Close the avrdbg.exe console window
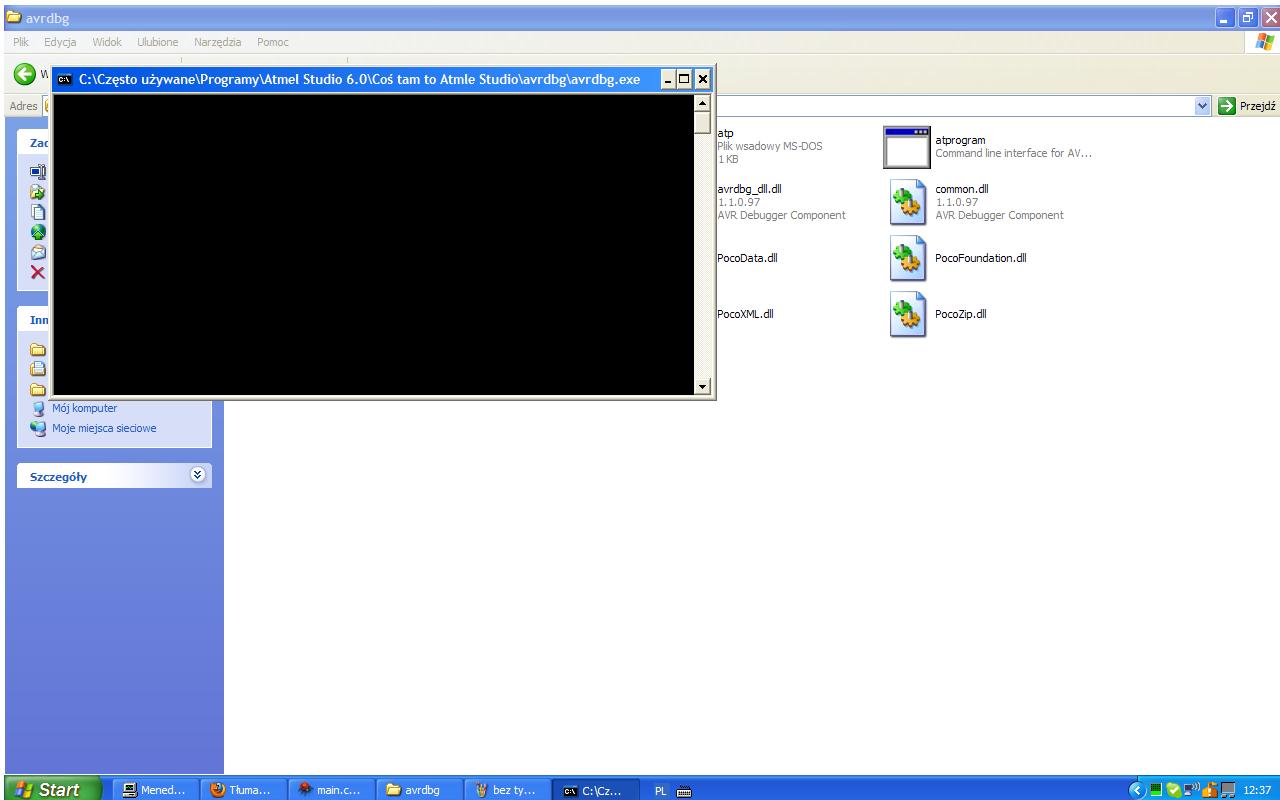Screen dimensions: 1280x800 [x=702, y=79]
